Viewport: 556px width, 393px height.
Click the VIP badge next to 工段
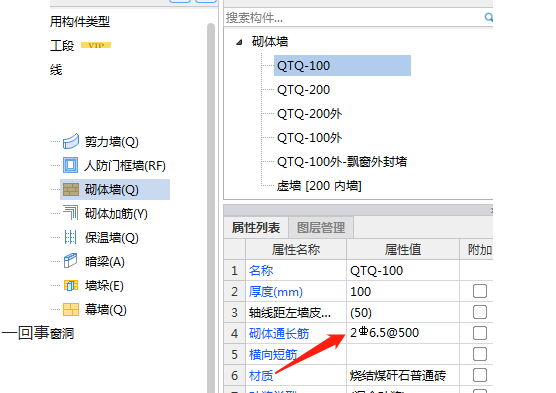tap(96, 45)
